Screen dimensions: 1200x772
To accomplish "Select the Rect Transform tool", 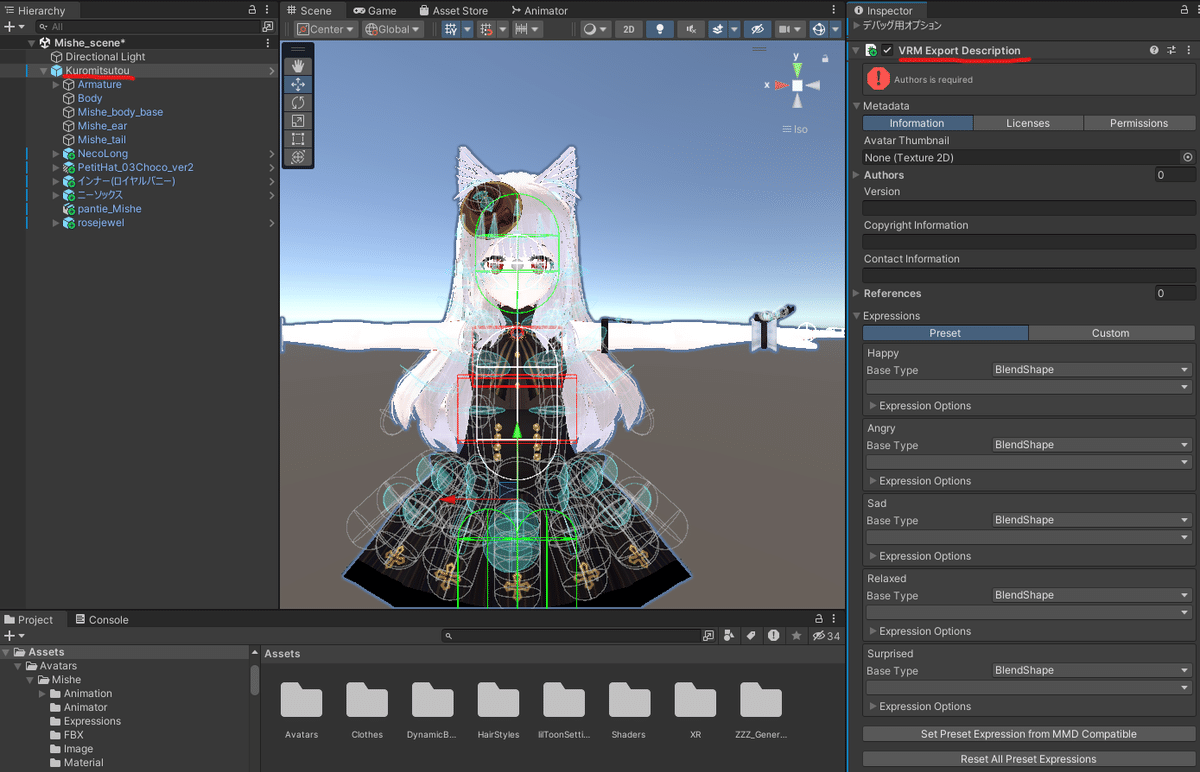I will tap(298, 139).
